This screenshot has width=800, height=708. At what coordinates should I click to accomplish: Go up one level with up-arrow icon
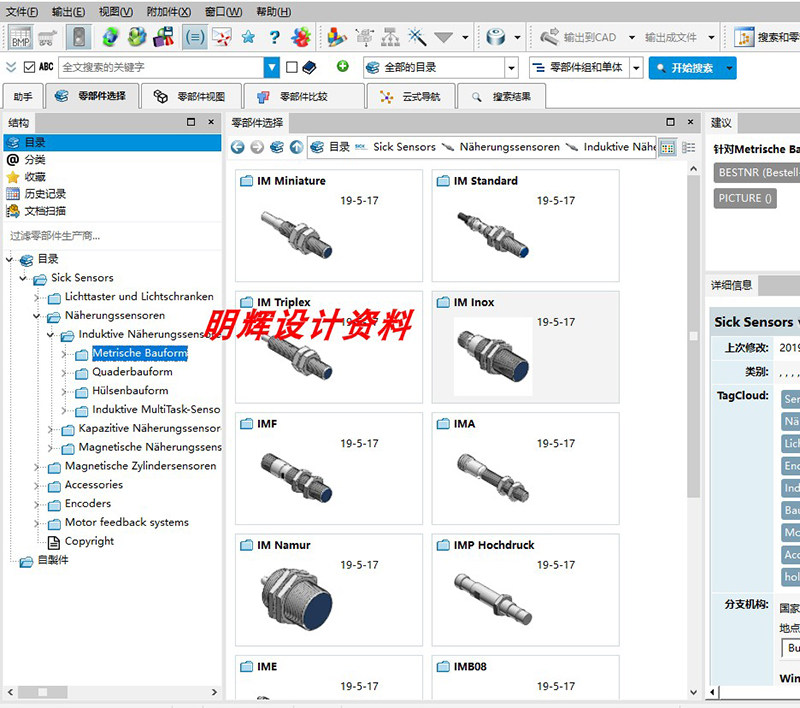point(296,147)
